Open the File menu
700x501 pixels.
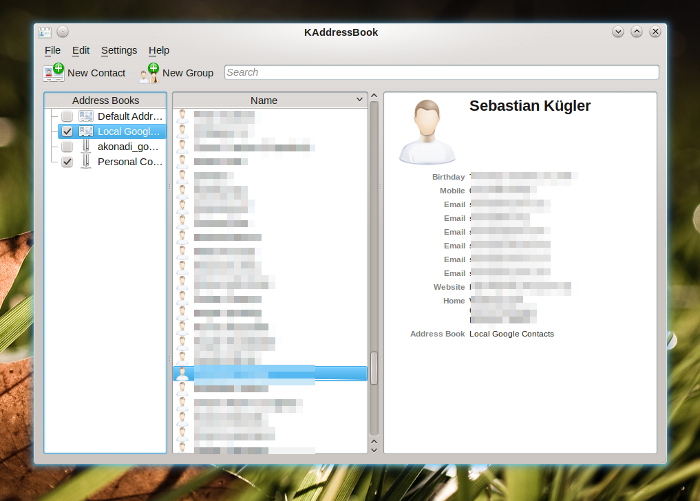point(52,50)
